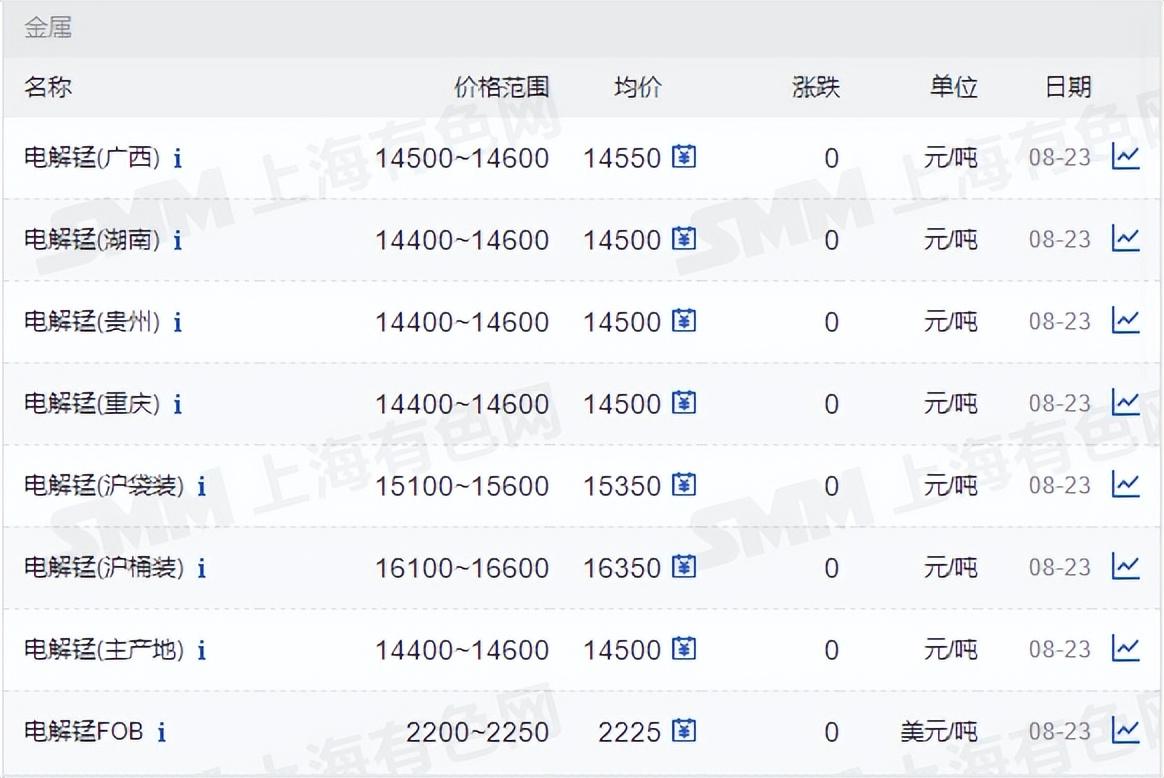
Task: Open info icon for 电解锰(重庆)
Action: click(177, 405)
